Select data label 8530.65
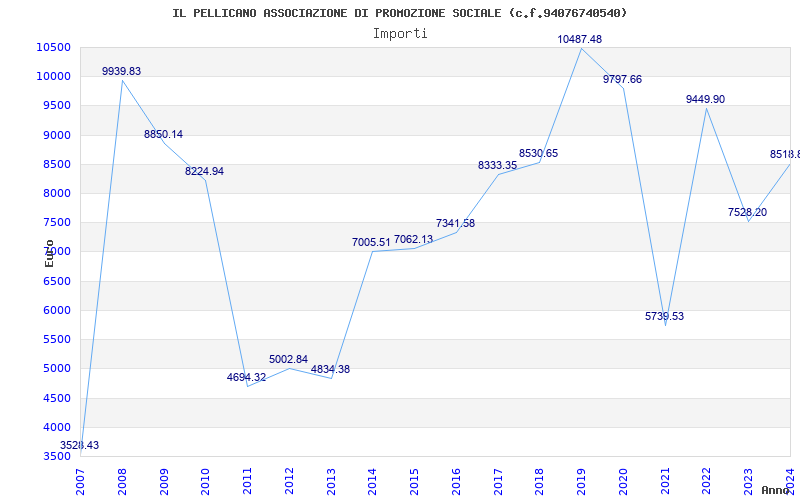 [538, 154]
